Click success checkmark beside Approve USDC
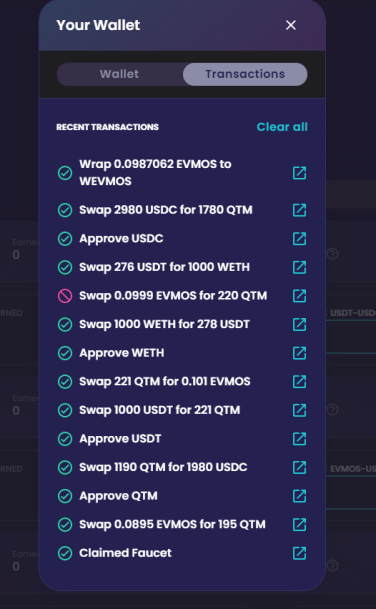Viewport: 376px width, 609px height. pyautogui.click(x=65, y=238)
